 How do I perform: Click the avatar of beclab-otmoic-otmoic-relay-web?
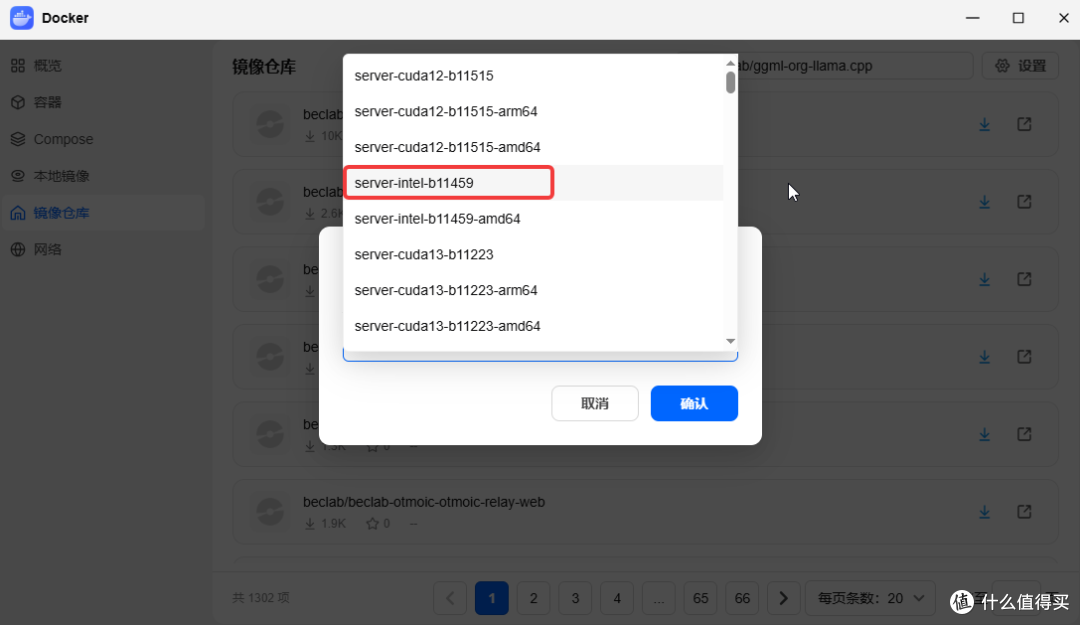[270, 512]
